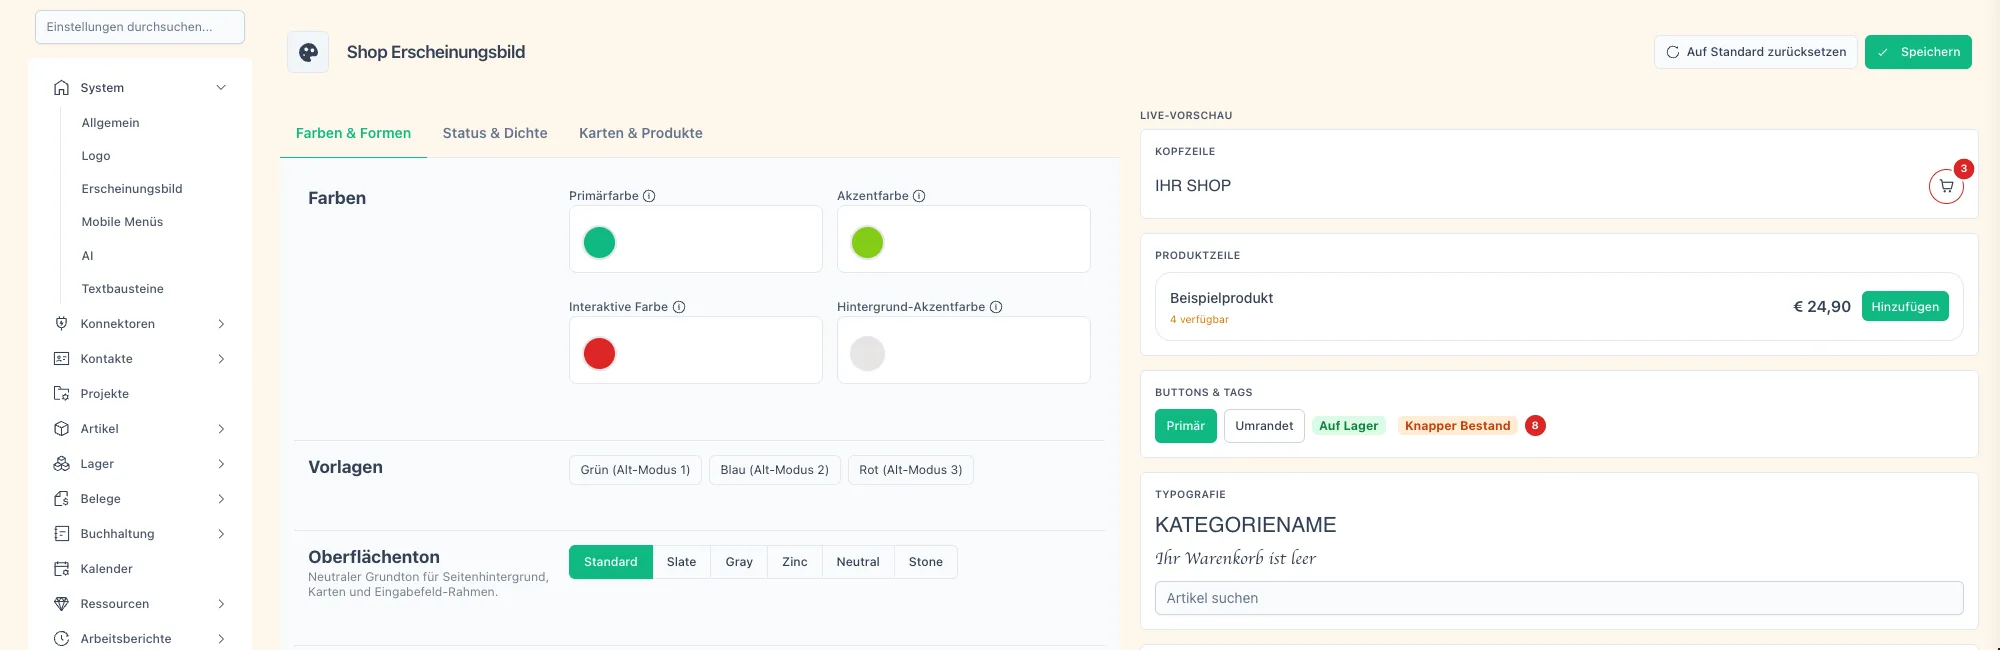Image resolution: width=2000 pixels, height=650 pixels.
Task: Click the Arbeitsberichte clock icon
Action: (x=61, y=639)
